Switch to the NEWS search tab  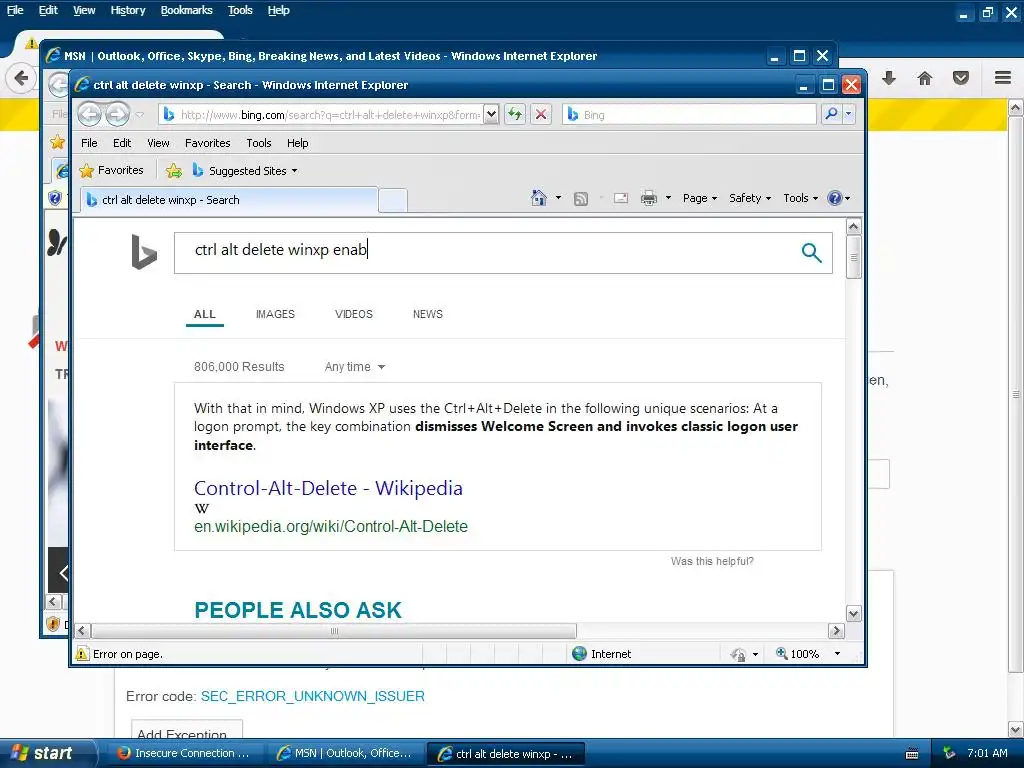[x=427, y=314]
